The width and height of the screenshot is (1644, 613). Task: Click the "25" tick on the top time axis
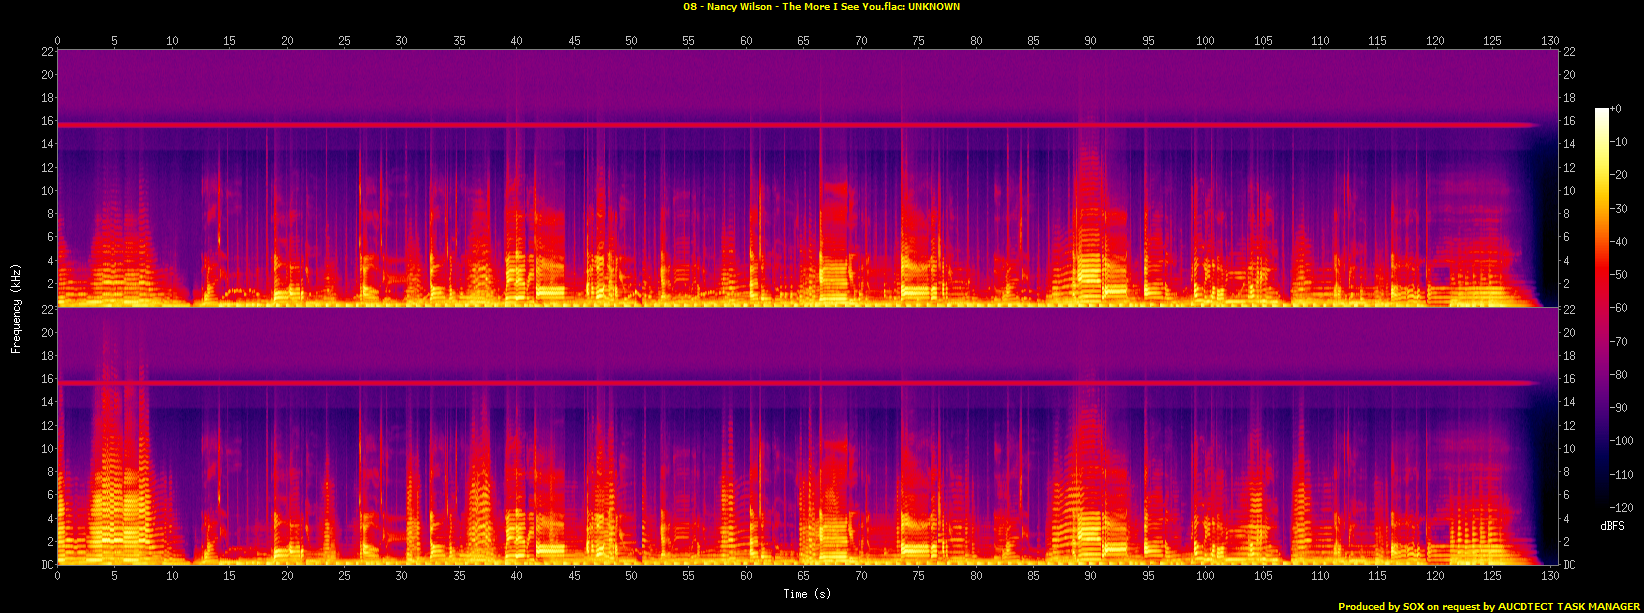pos(344,41)
